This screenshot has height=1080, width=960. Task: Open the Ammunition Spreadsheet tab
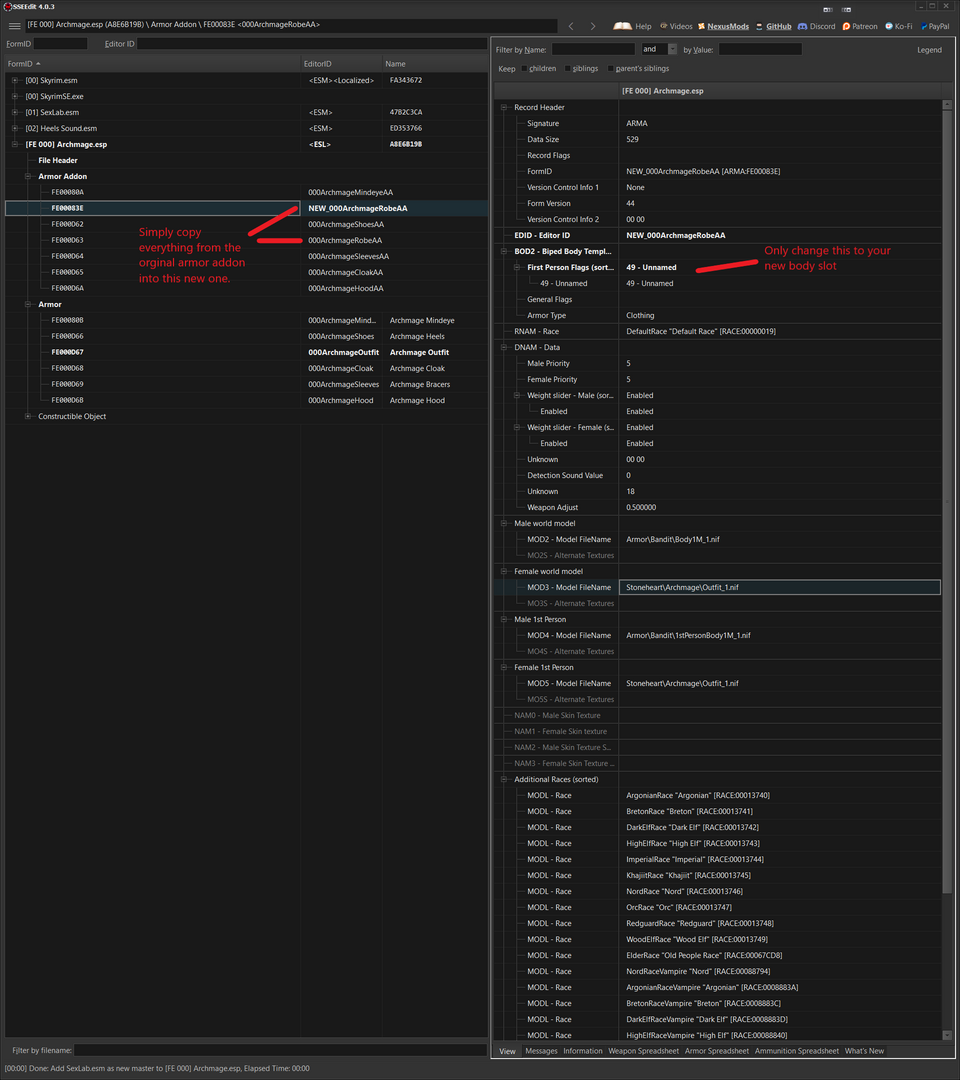797,1051
